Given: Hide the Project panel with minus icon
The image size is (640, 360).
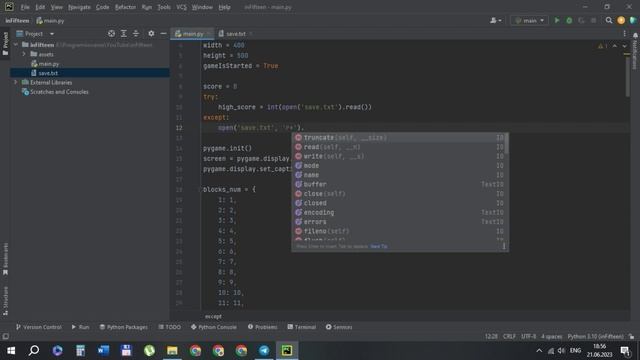Looking at the screenshot, I should 163,33.
